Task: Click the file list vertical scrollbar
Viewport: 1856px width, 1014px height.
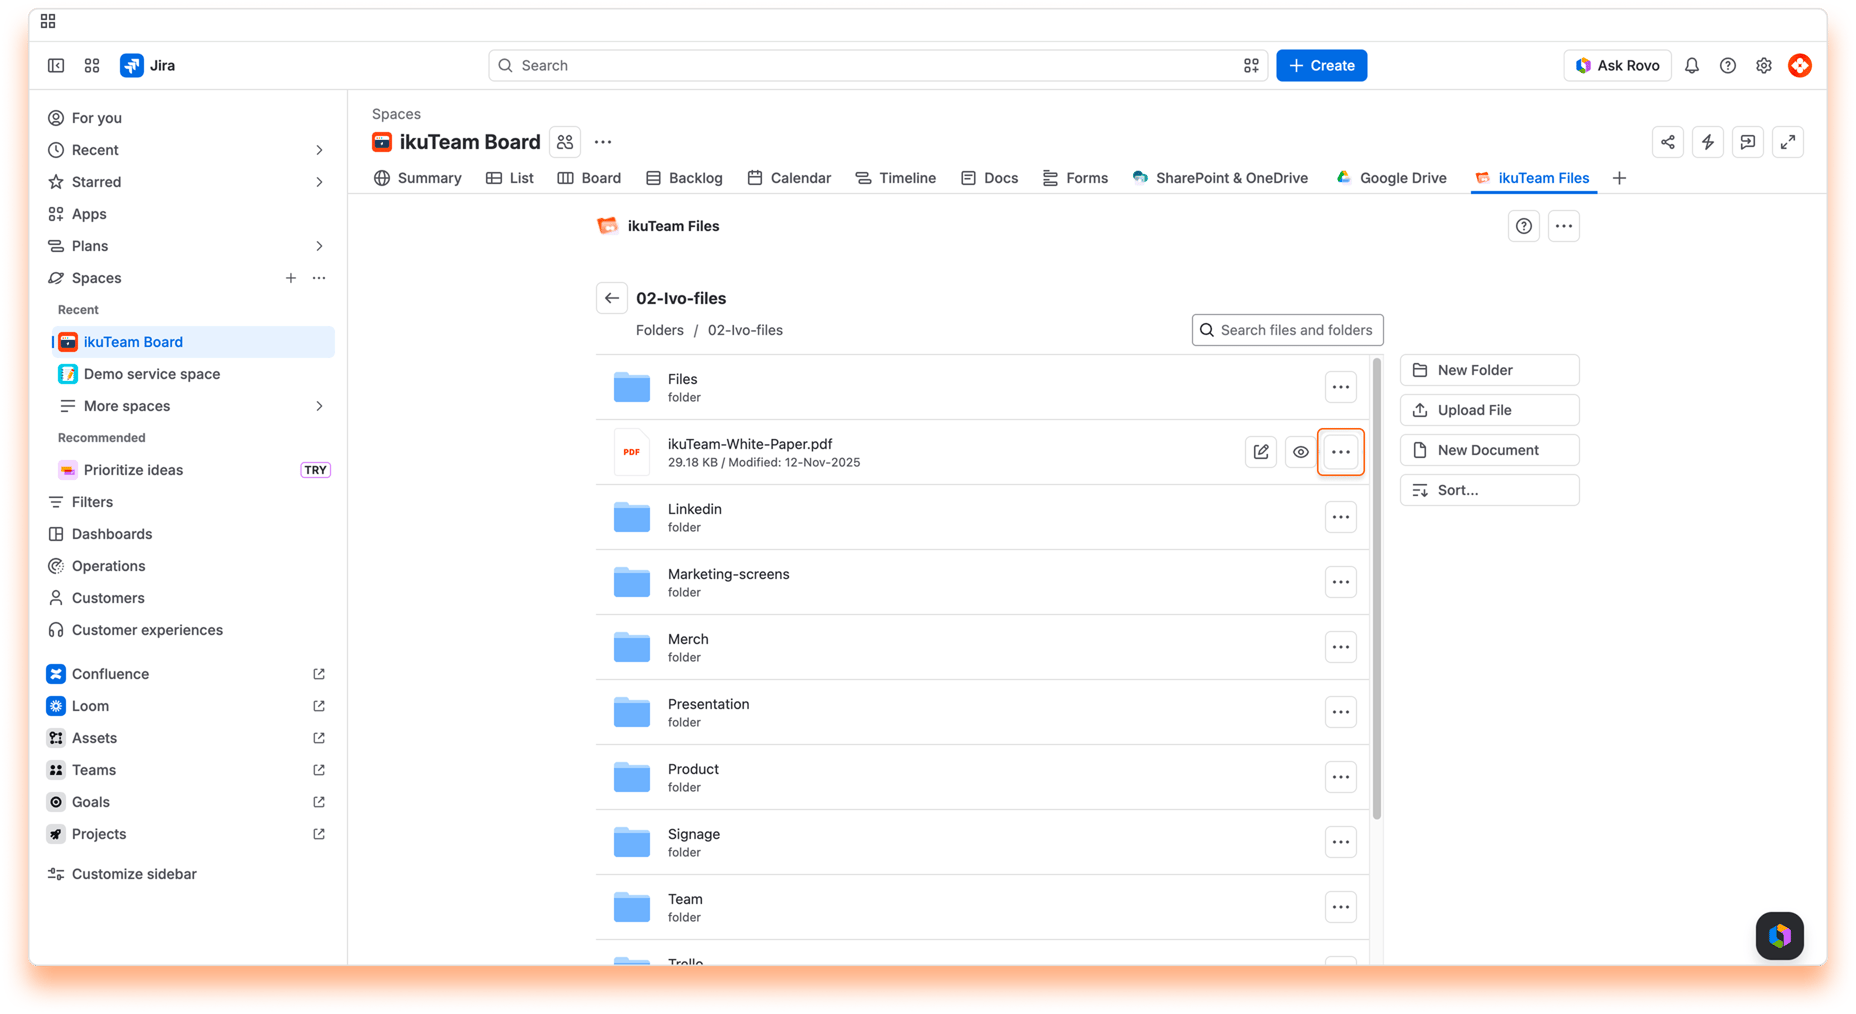Action: click(x=1376, y=588)
